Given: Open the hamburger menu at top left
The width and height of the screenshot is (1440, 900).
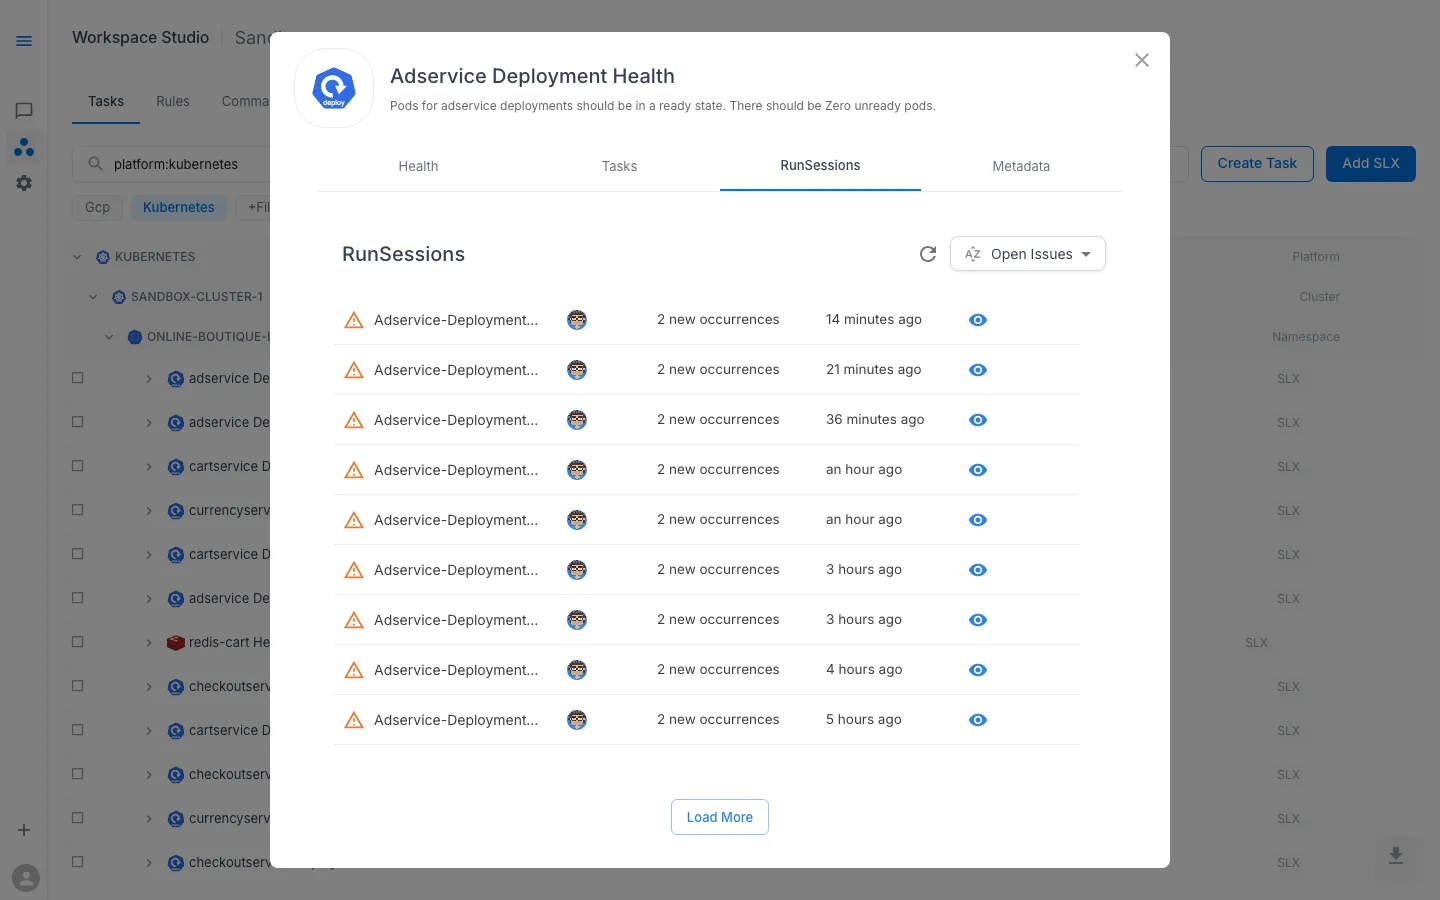Looking at the screenshot, I should [24, 41].
